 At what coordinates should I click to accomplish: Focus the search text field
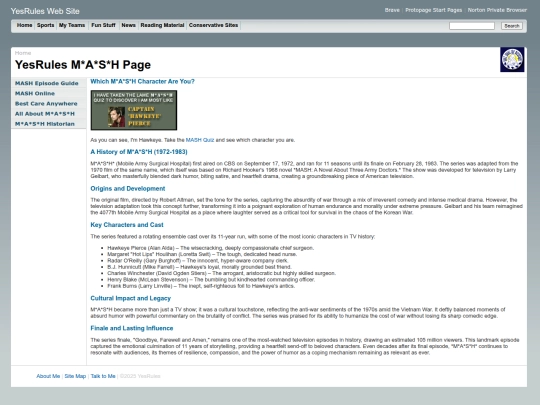pos(472,26)
